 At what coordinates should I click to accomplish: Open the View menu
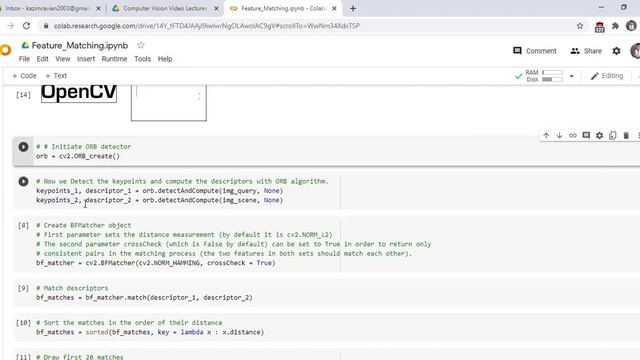coord(63,59)
